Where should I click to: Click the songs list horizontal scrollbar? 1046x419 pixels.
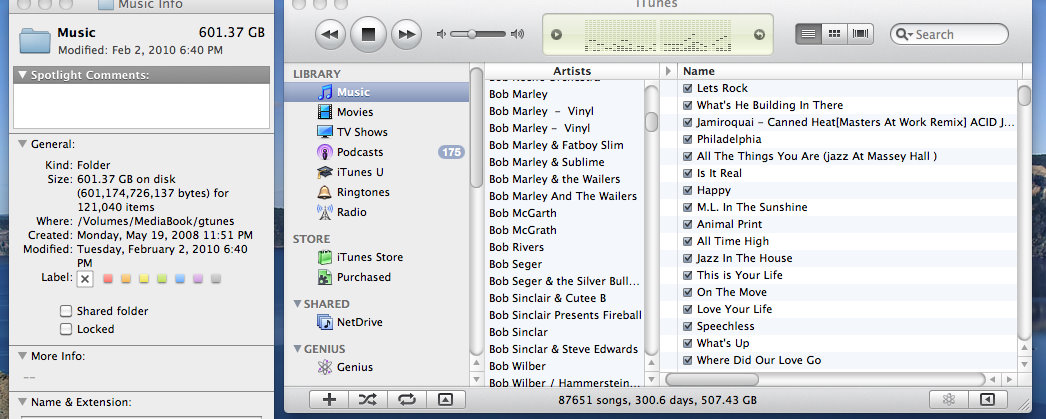click(712, 379)
